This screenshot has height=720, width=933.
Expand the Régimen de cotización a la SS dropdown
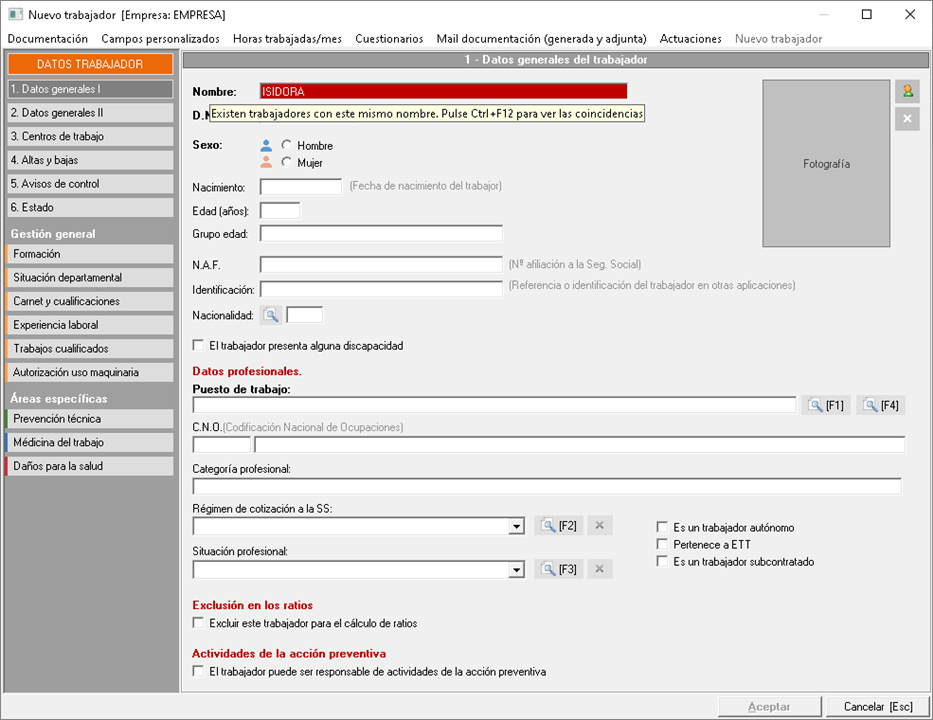516,527
